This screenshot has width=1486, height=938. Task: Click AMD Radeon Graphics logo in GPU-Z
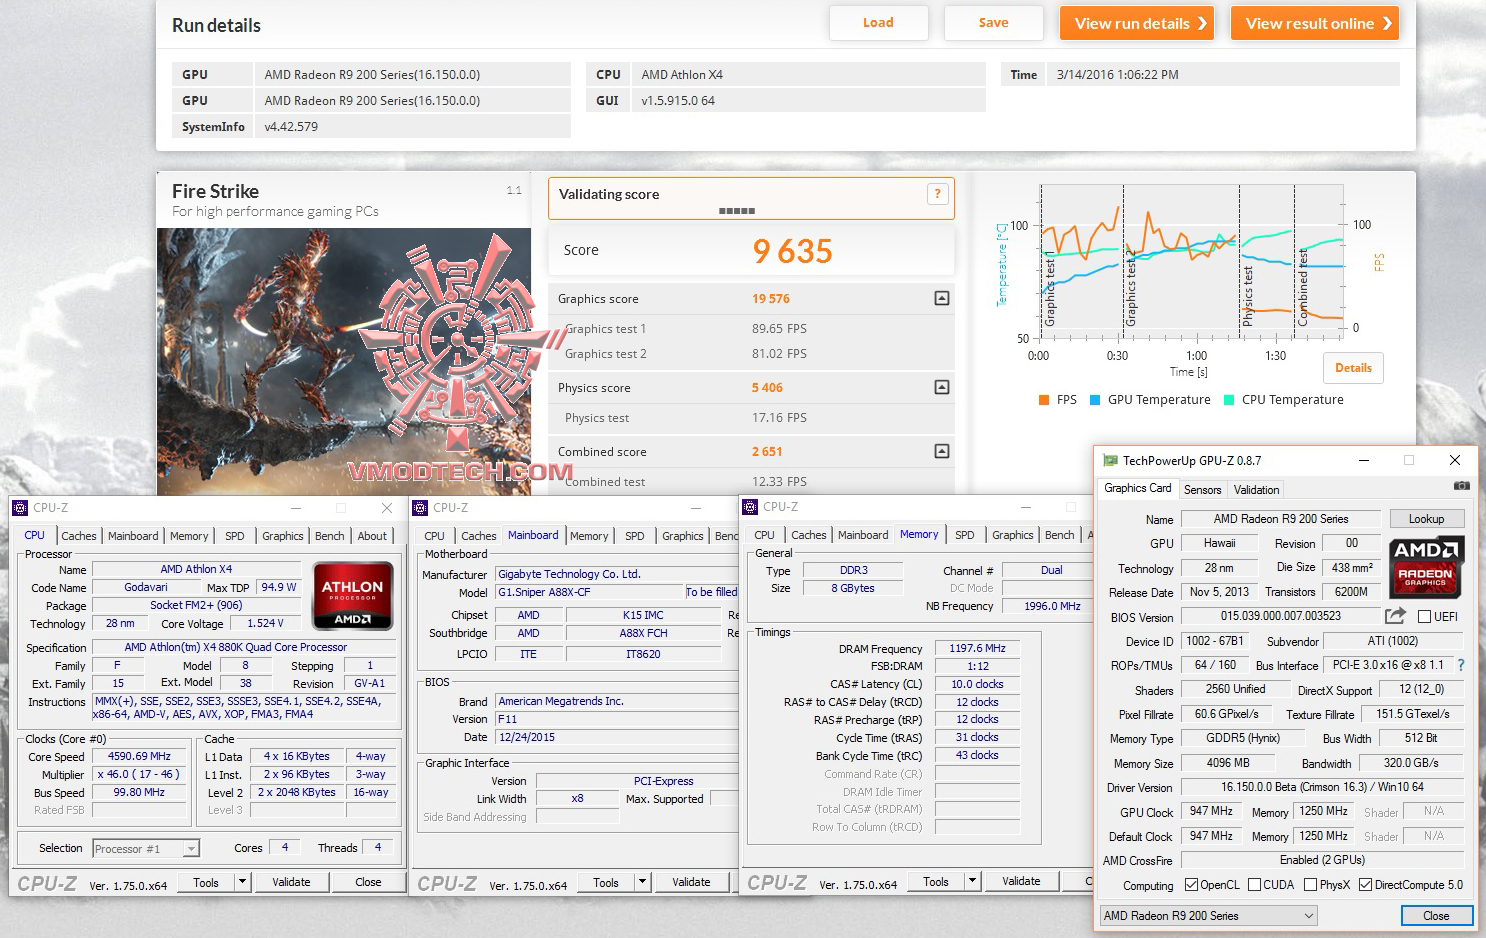(x=1426, y=566)
